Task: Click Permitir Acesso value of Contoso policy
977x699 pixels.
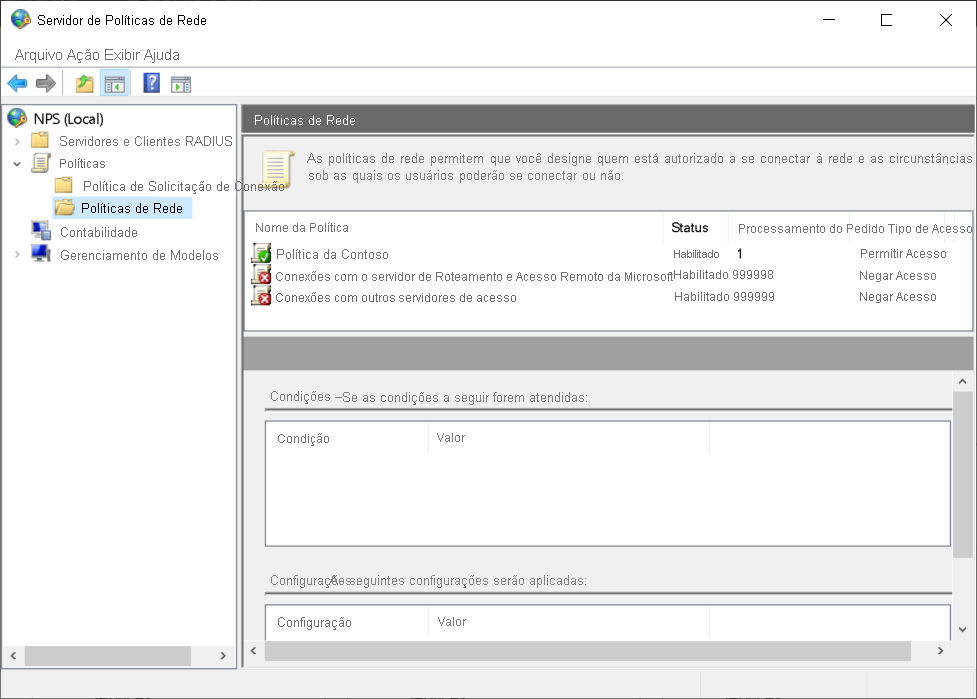Action: point(903,254)
